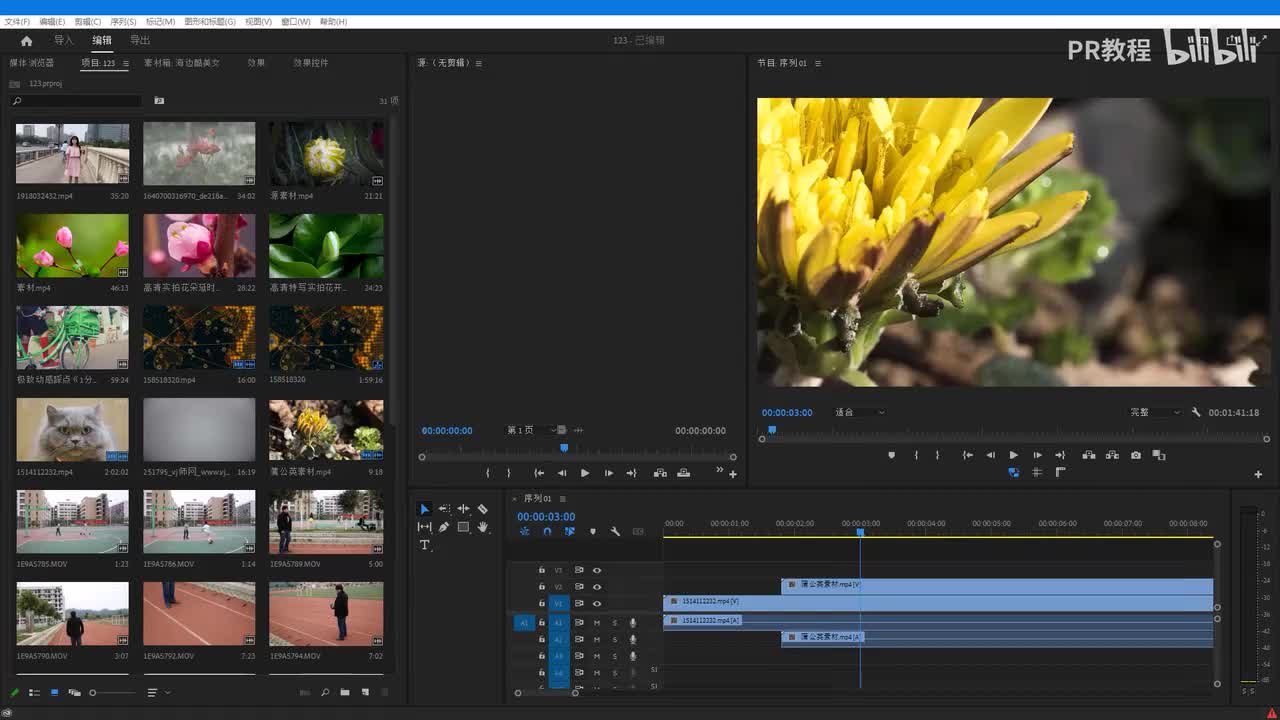This screenshot has height=720, width=1280.
Task: Select the Type (T) tool
Action: [x=424, y=545]
